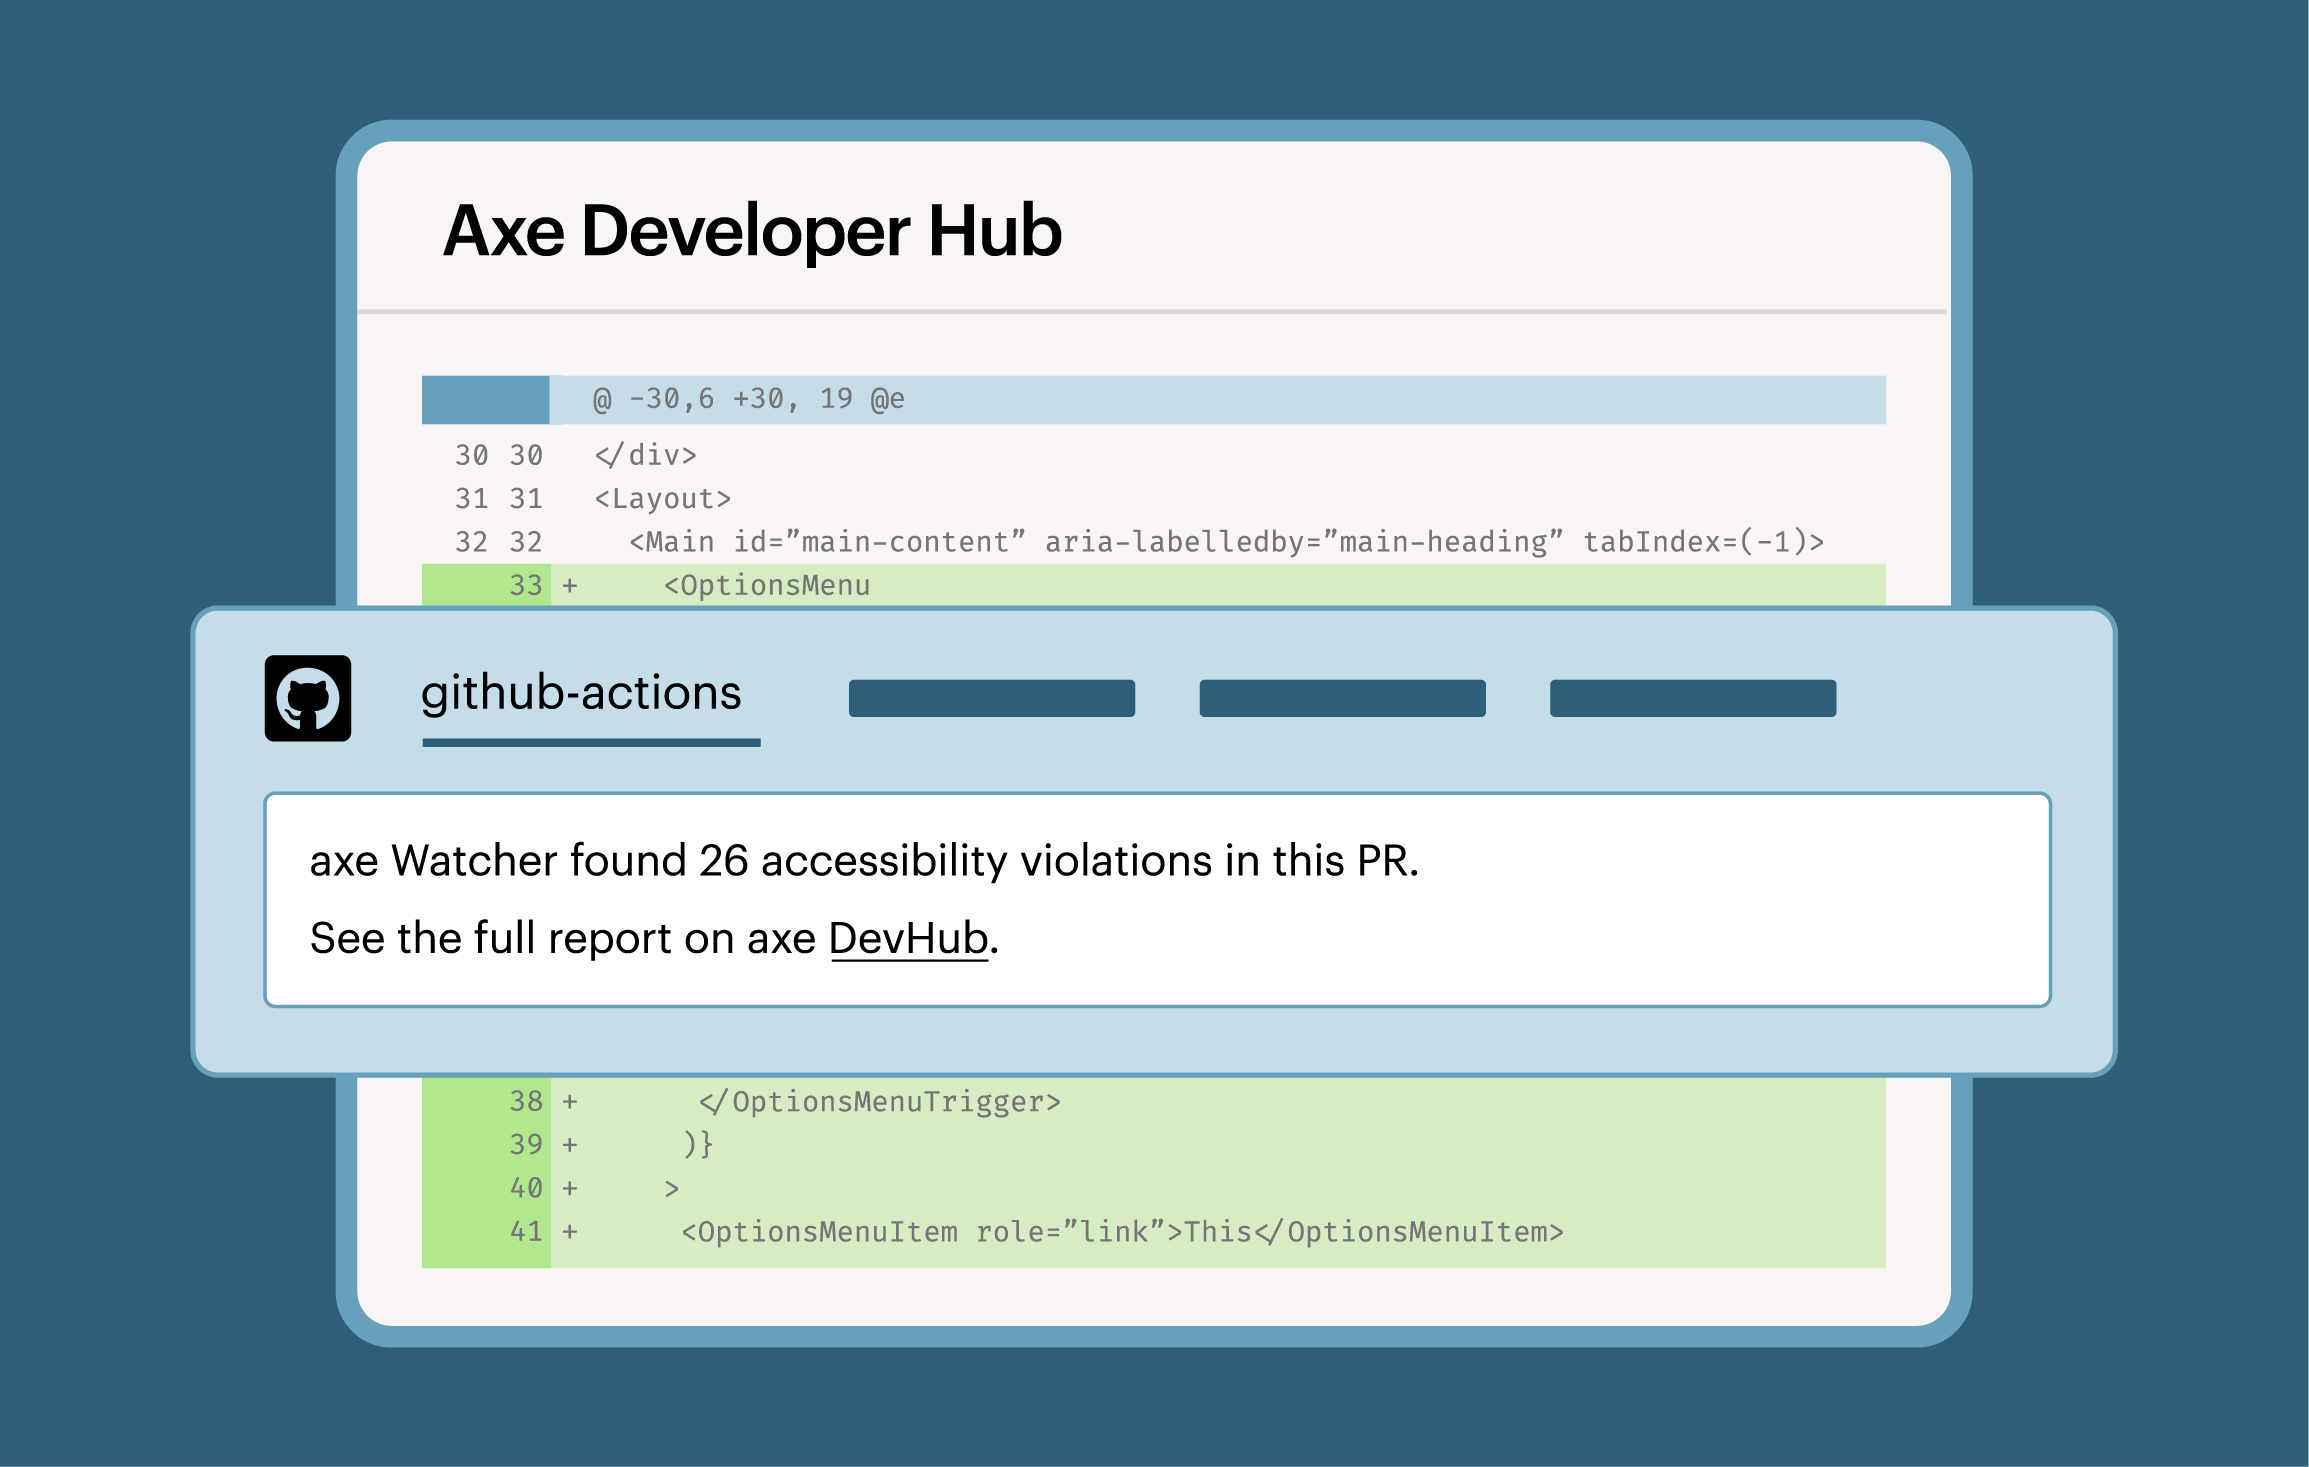The image size is (2309, 1467).
Task: Click line 31 Layout tag
Action: [x=662, y=498]
